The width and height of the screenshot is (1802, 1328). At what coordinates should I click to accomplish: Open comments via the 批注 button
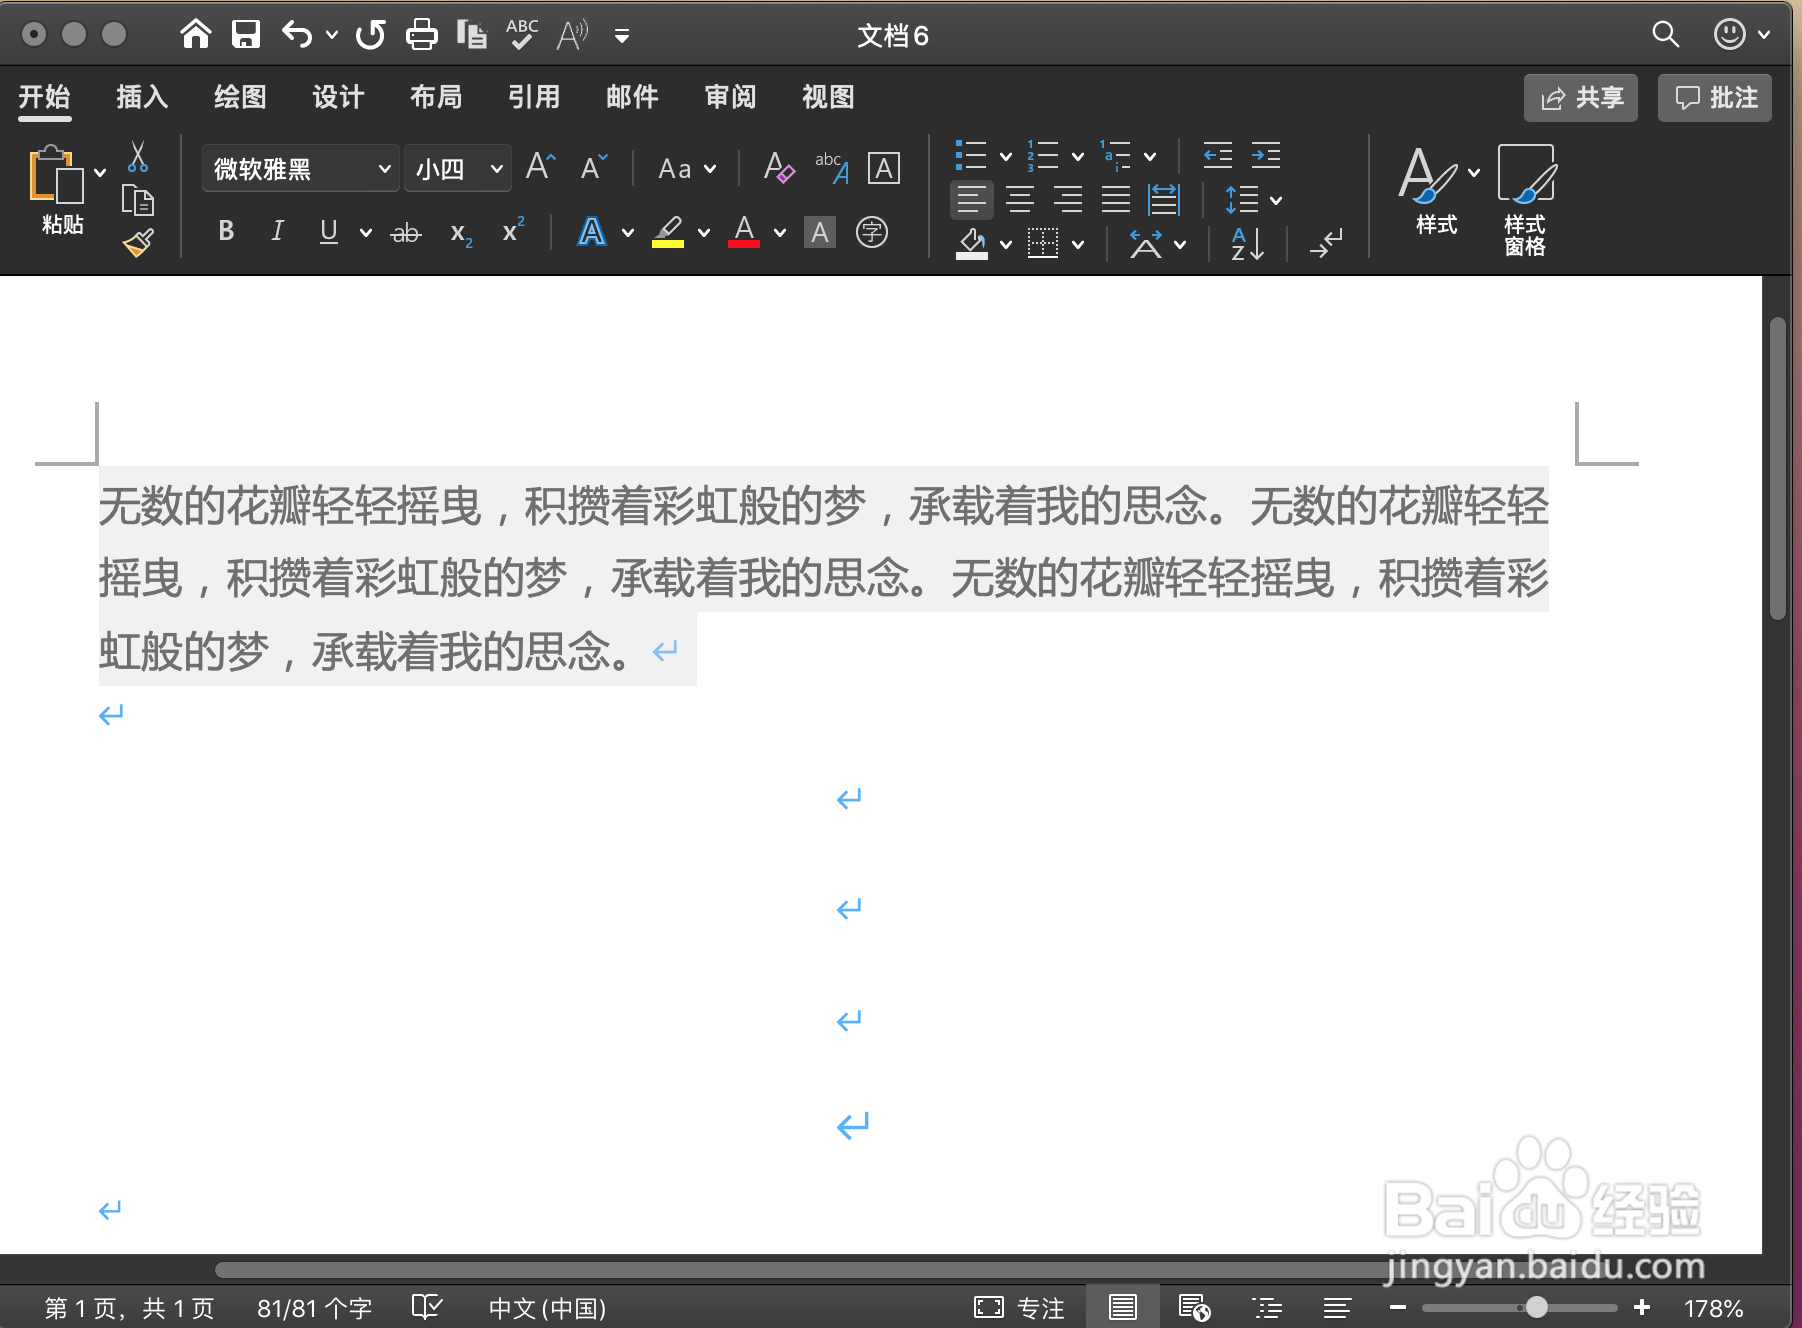pos(1714,97)
